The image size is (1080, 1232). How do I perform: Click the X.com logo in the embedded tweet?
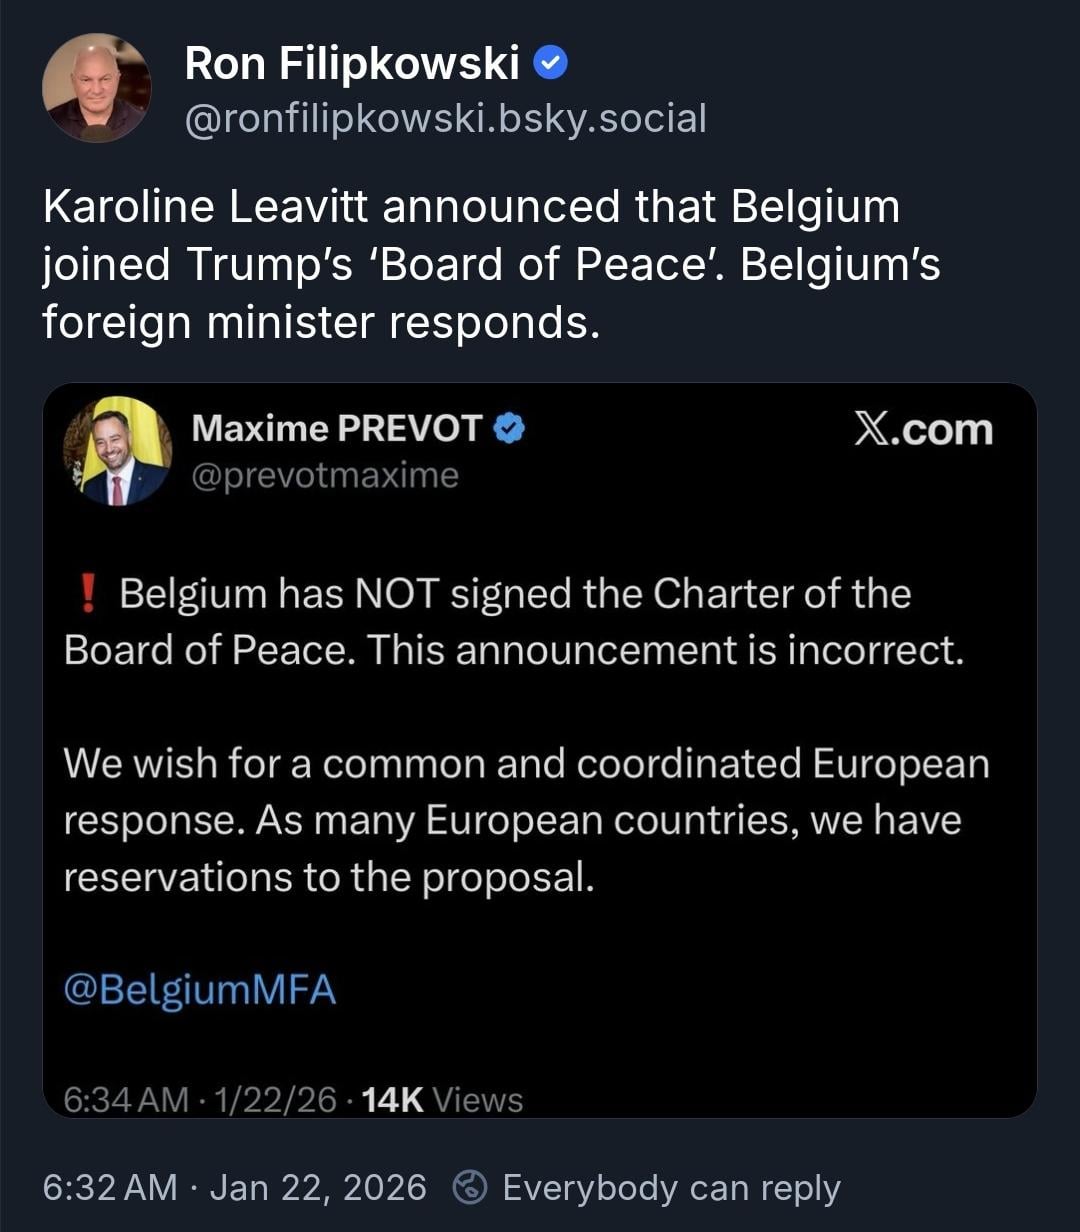923,430
